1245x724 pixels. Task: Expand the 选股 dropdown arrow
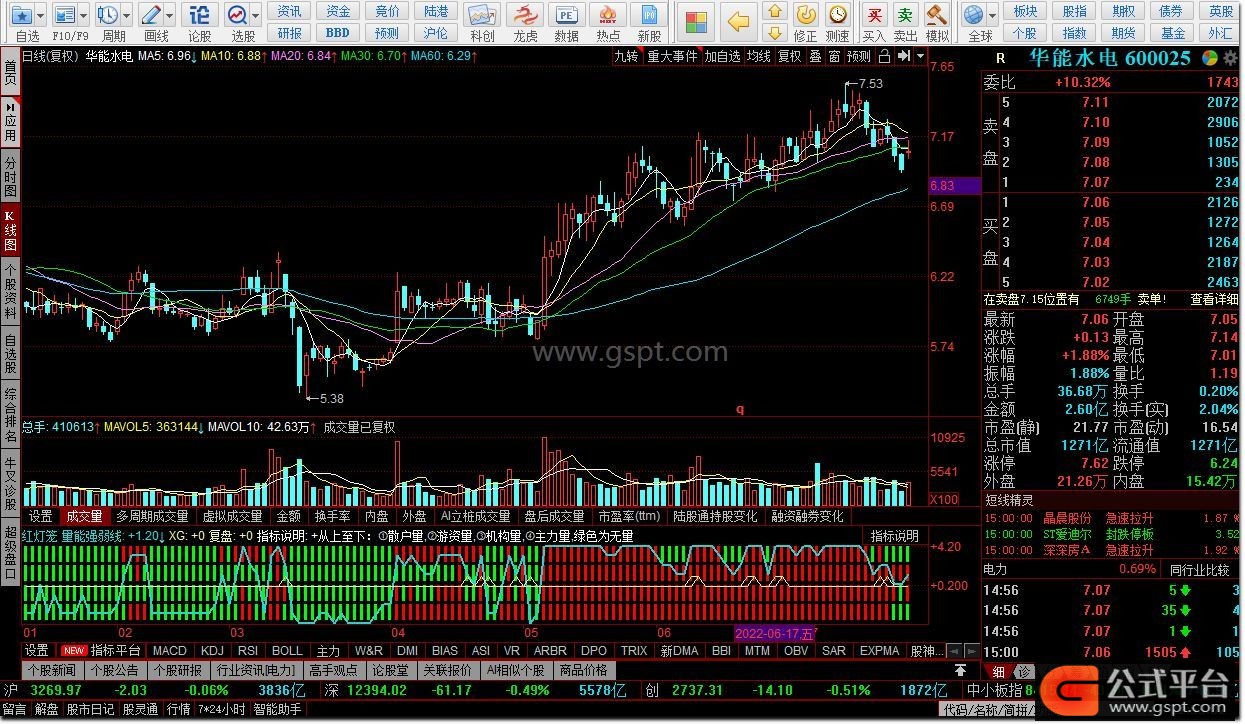pyautogui.click(x=257, y=15)
